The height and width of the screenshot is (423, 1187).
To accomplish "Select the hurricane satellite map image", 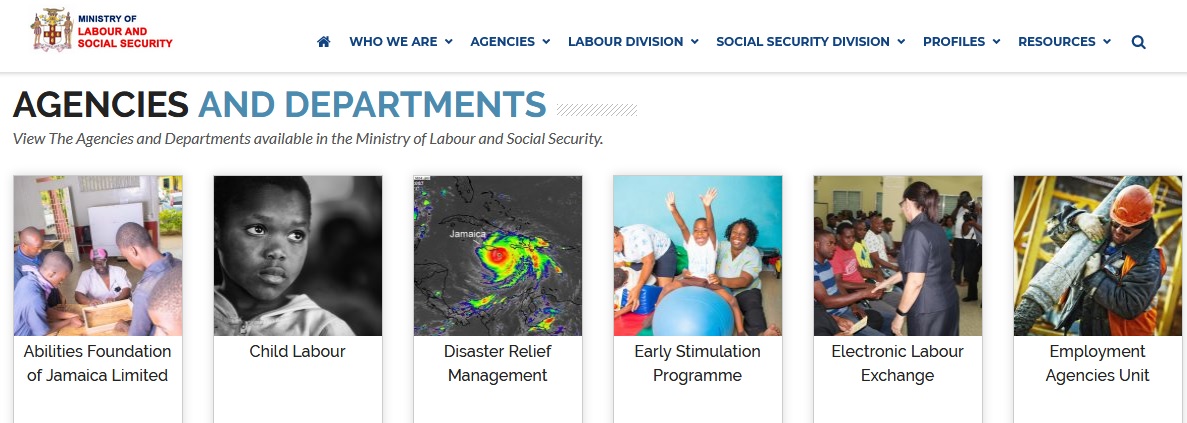I will point(498,255).
